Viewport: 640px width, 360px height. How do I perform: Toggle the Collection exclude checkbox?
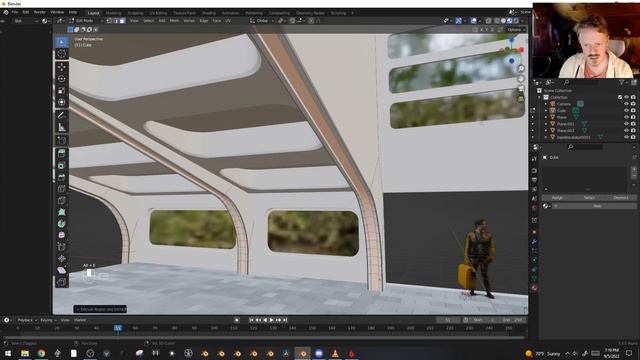click(x=620, y=97)
